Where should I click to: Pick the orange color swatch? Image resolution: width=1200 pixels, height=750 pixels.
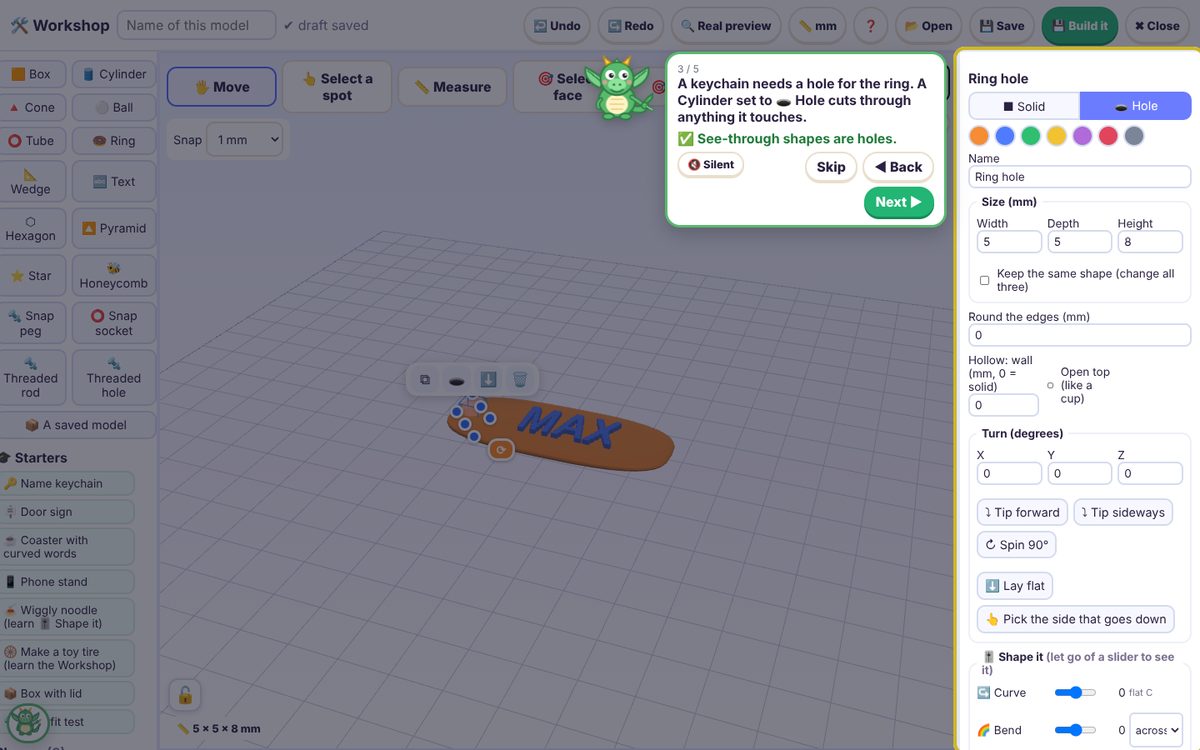979,136
